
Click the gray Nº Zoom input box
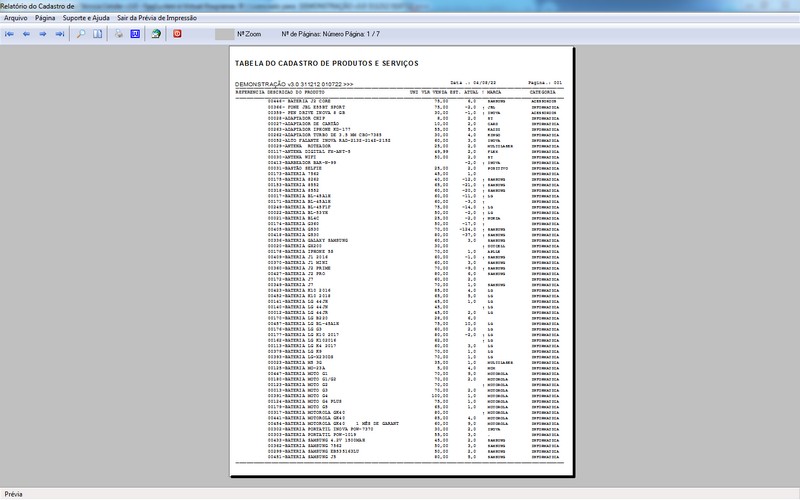point(224,34)
